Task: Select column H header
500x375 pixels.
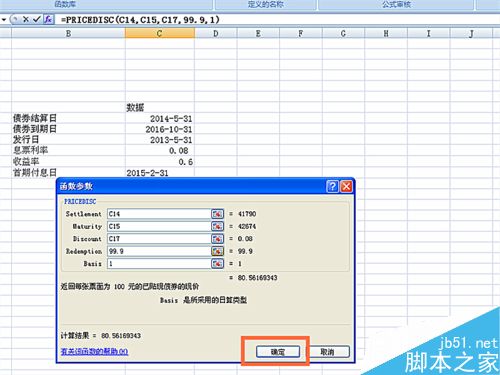Action: (x=386, y=33)
